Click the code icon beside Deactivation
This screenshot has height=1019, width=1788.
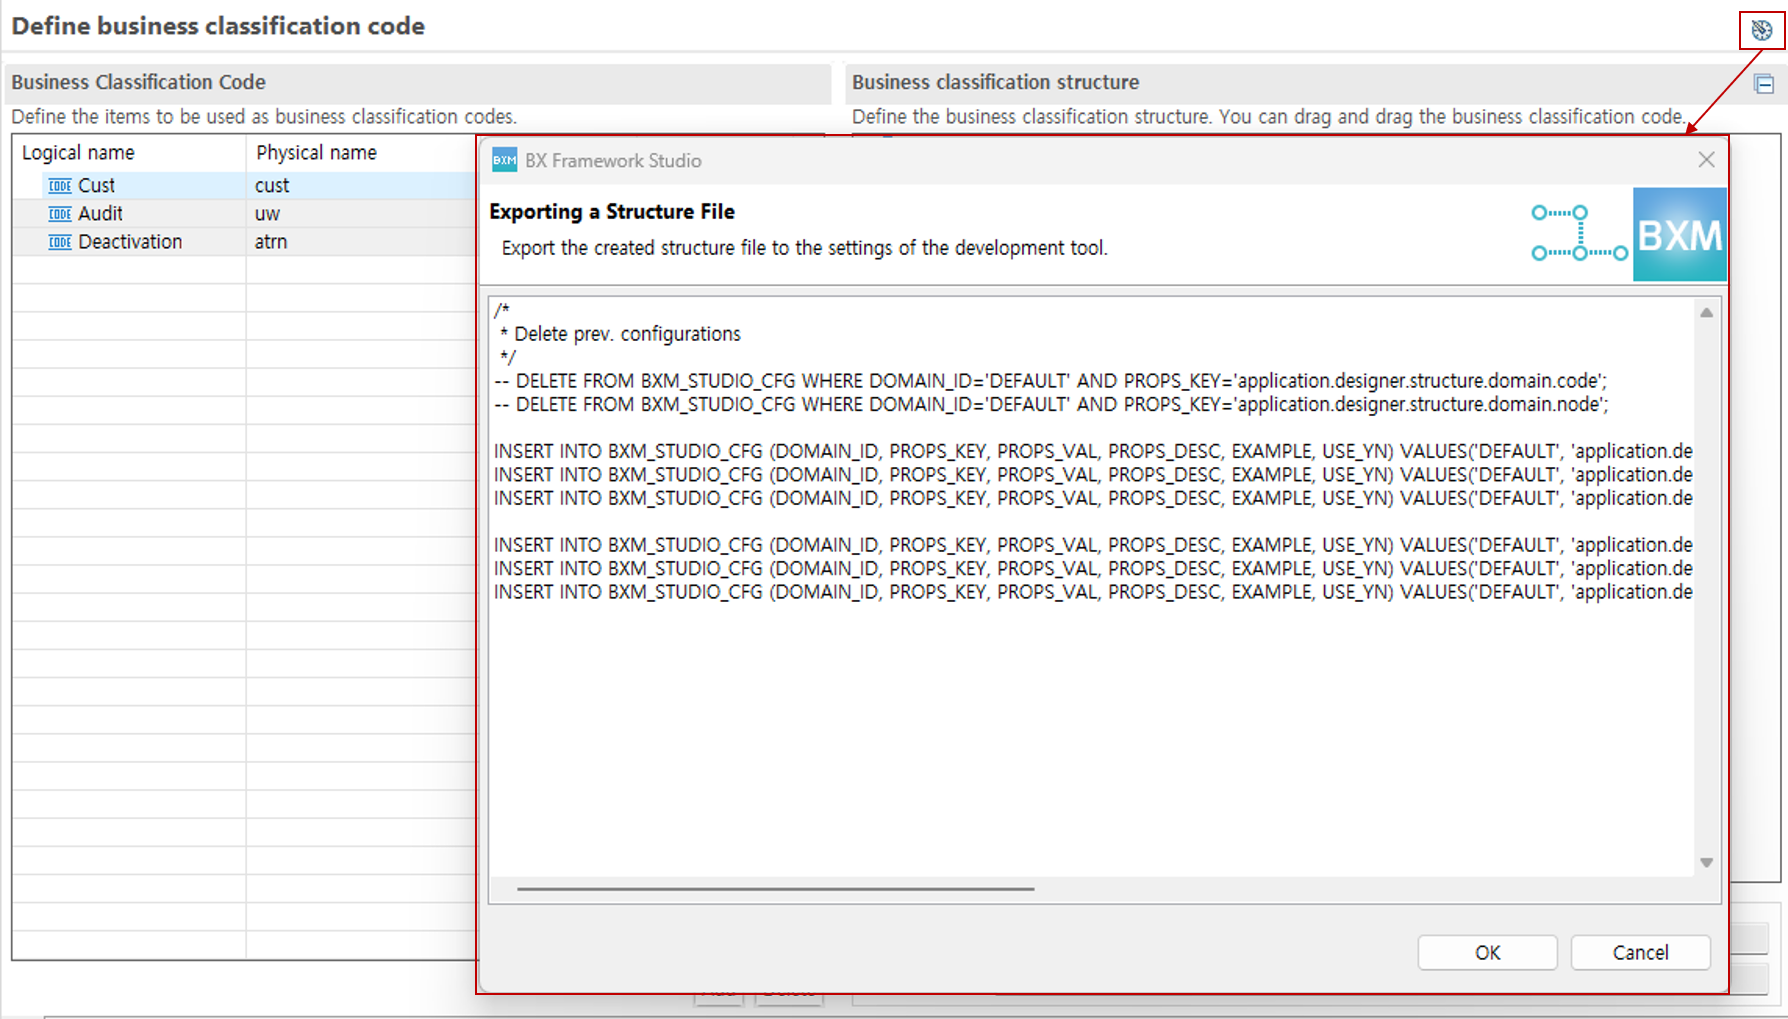click(60, 242)
